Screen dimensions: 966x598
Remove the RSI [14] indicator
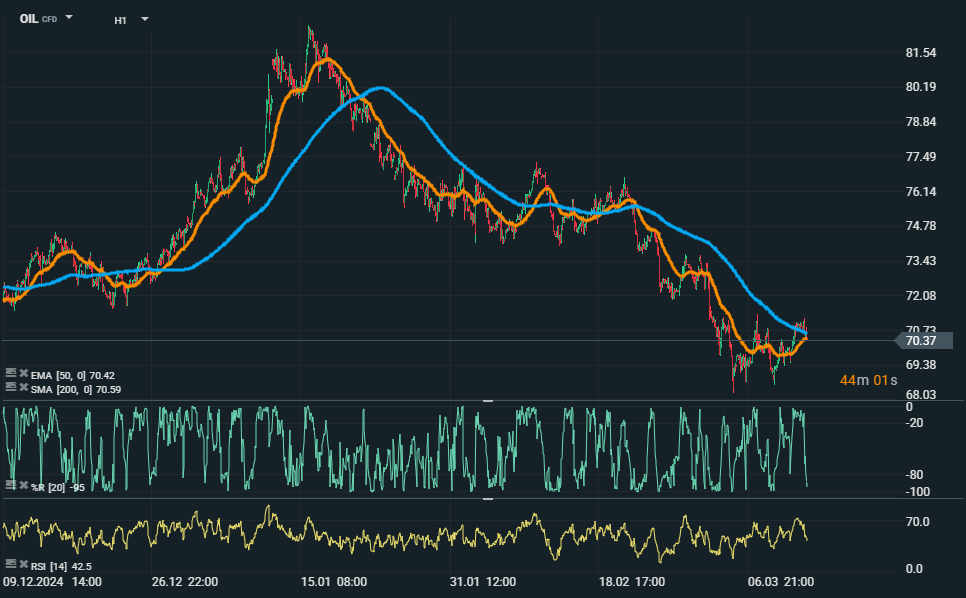point(23,564)
